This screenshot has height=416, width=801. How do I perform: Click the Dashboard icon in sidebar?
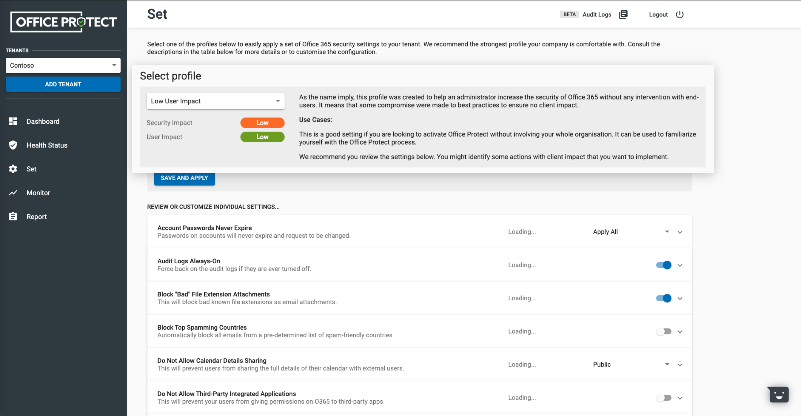13,121
